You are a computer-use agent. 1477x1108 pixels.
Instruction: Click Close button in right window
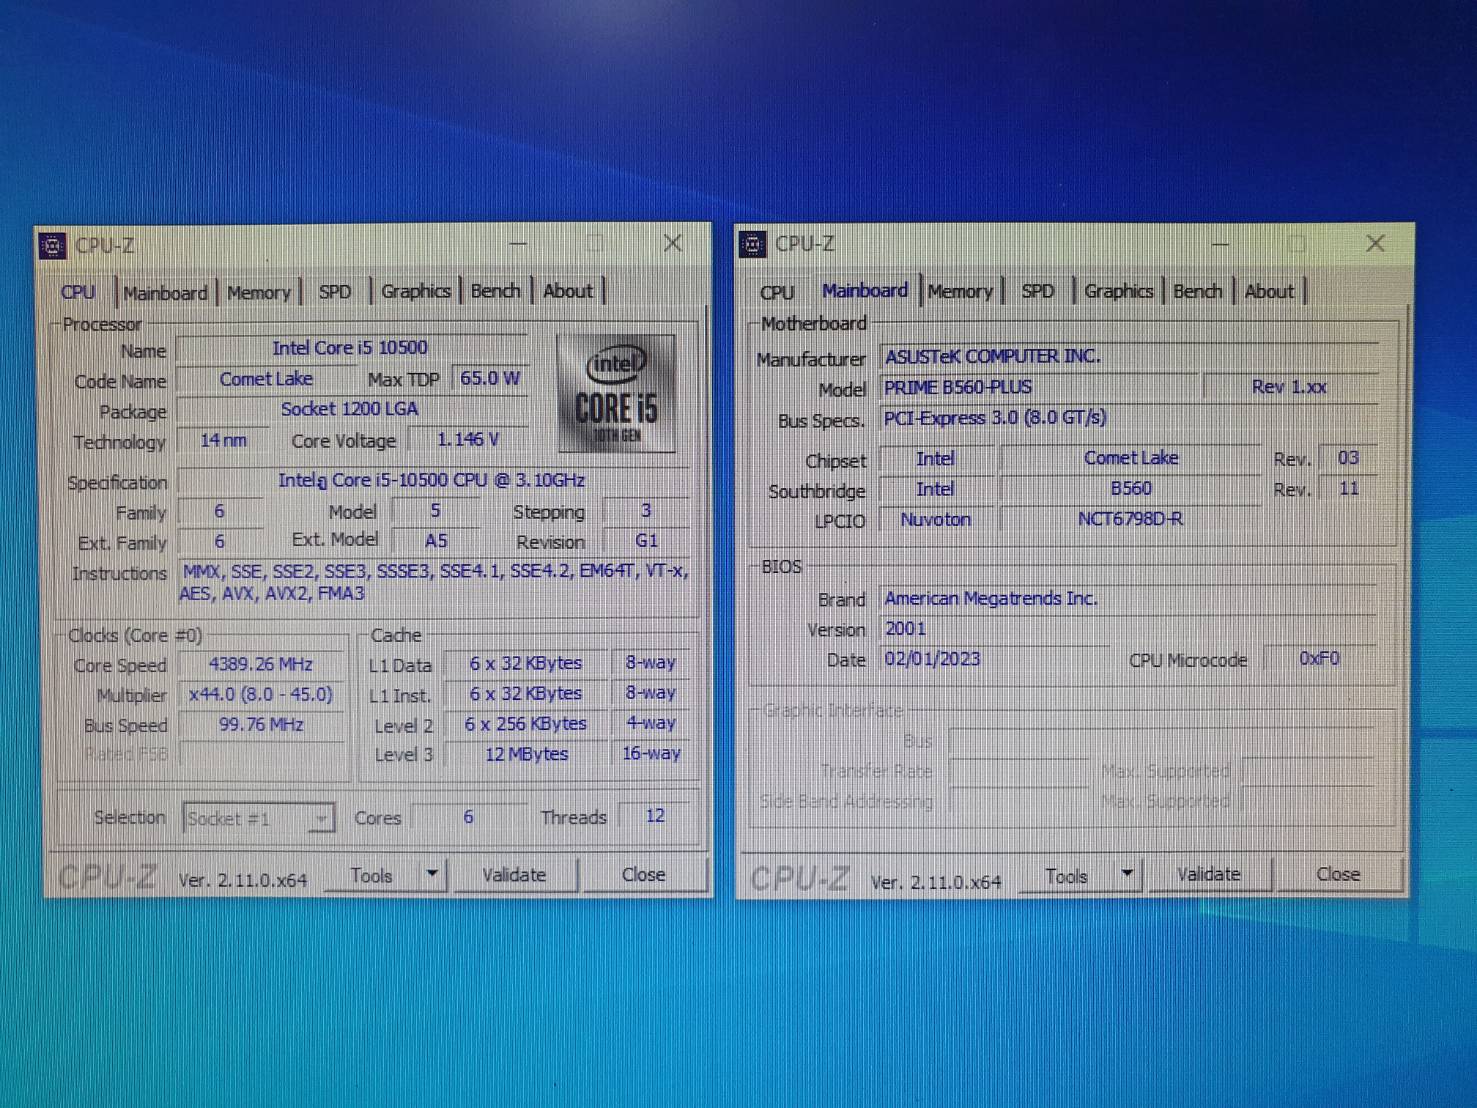tap(1338, 874)
